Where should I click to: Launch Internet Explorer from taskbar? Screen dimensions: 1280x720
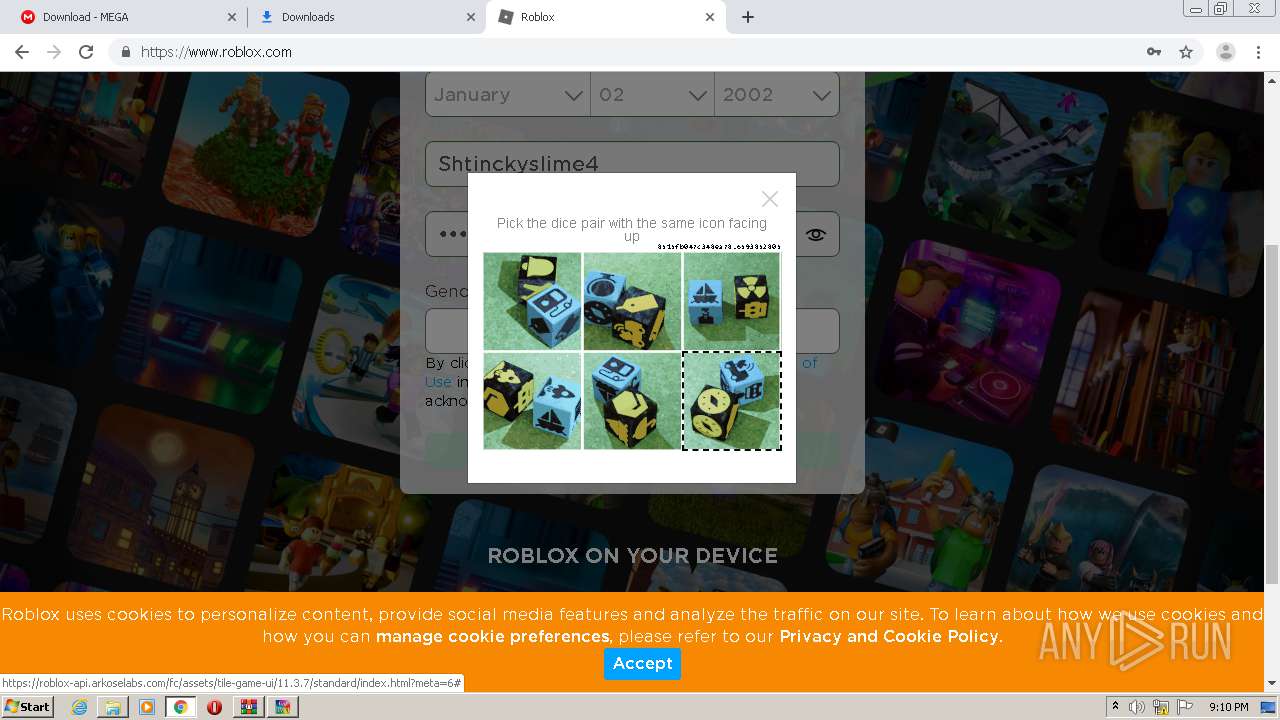[80, 707]
